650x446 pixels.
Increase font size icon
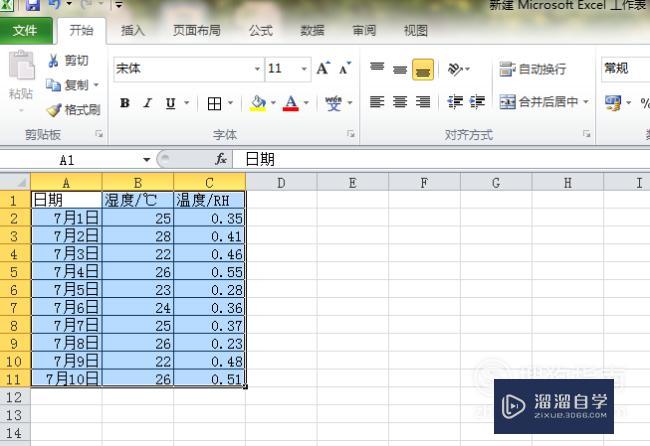(x=323, y=68)
